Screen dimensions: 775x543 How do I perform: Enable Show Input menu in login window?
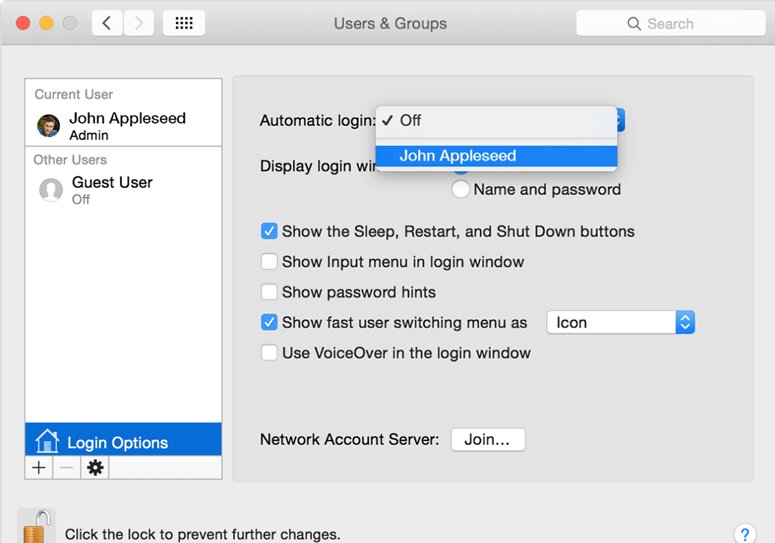[x=269, y=261]
